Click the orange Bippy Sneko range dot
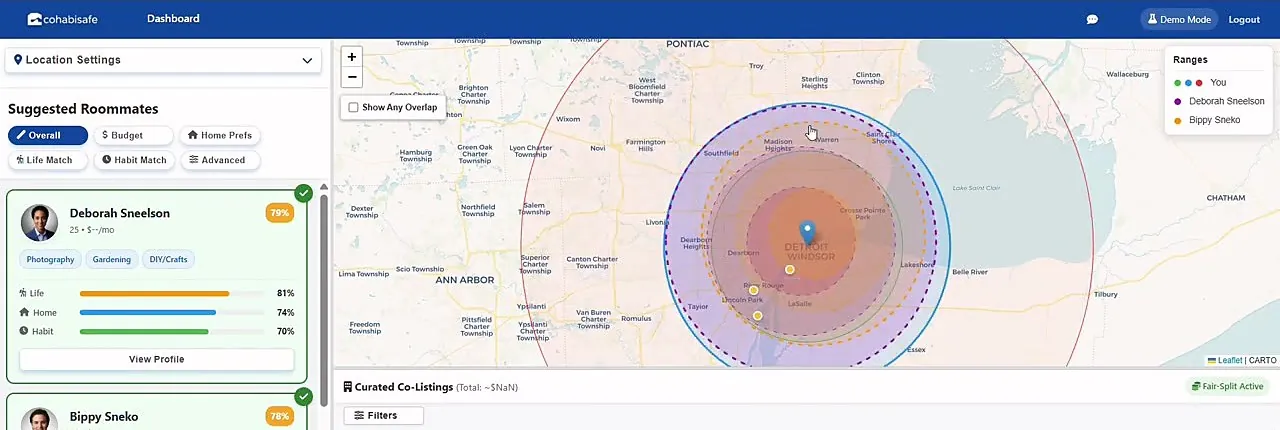Screen dimensions: 1280x430 [x=1178, y=120]
